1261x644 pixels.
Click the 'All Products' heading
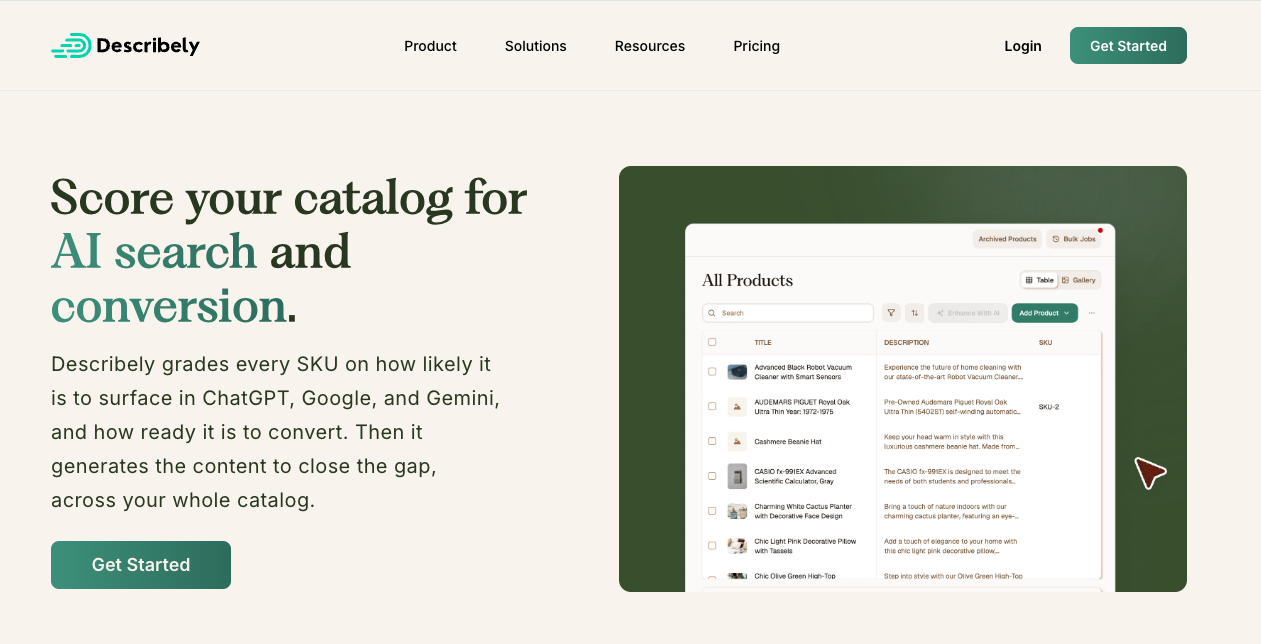point(747,280)
